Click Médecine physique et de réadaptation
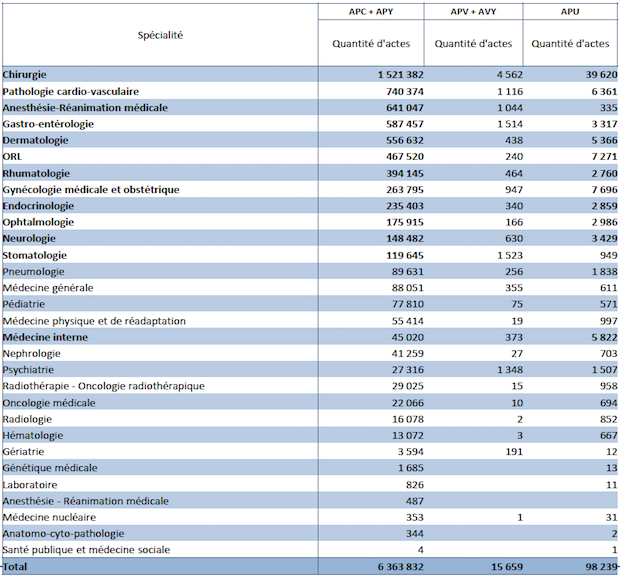 click(94, 321)
